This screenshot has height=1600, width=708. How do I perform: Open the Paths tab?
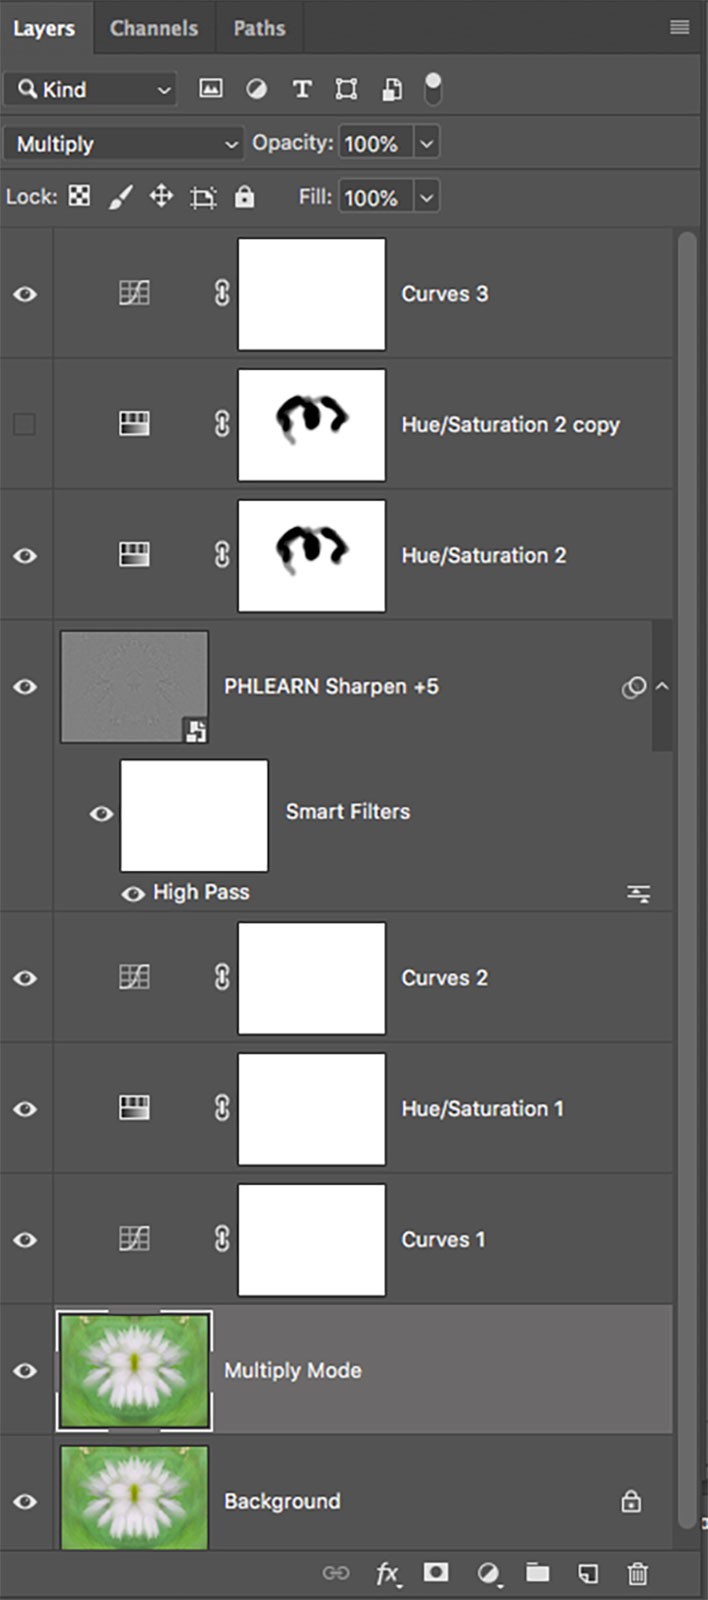click(x=259, y=28)
